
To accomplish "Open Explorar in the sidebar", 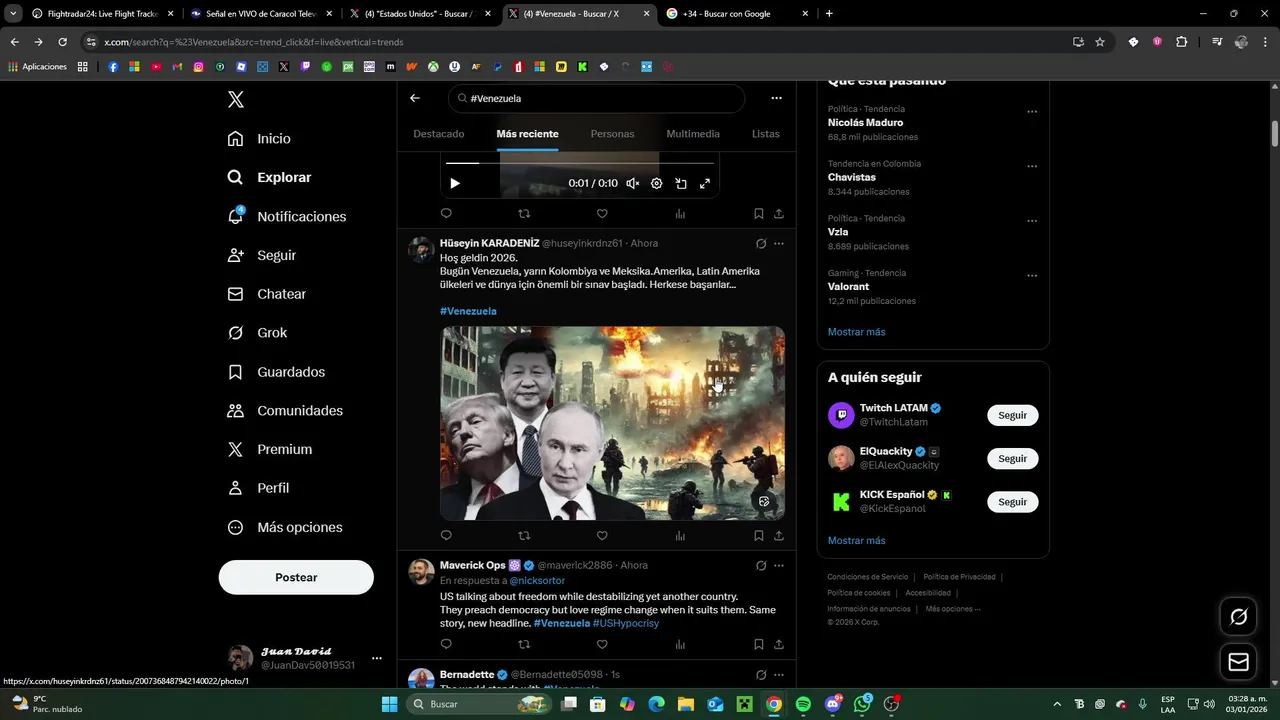I will (269, 177).
